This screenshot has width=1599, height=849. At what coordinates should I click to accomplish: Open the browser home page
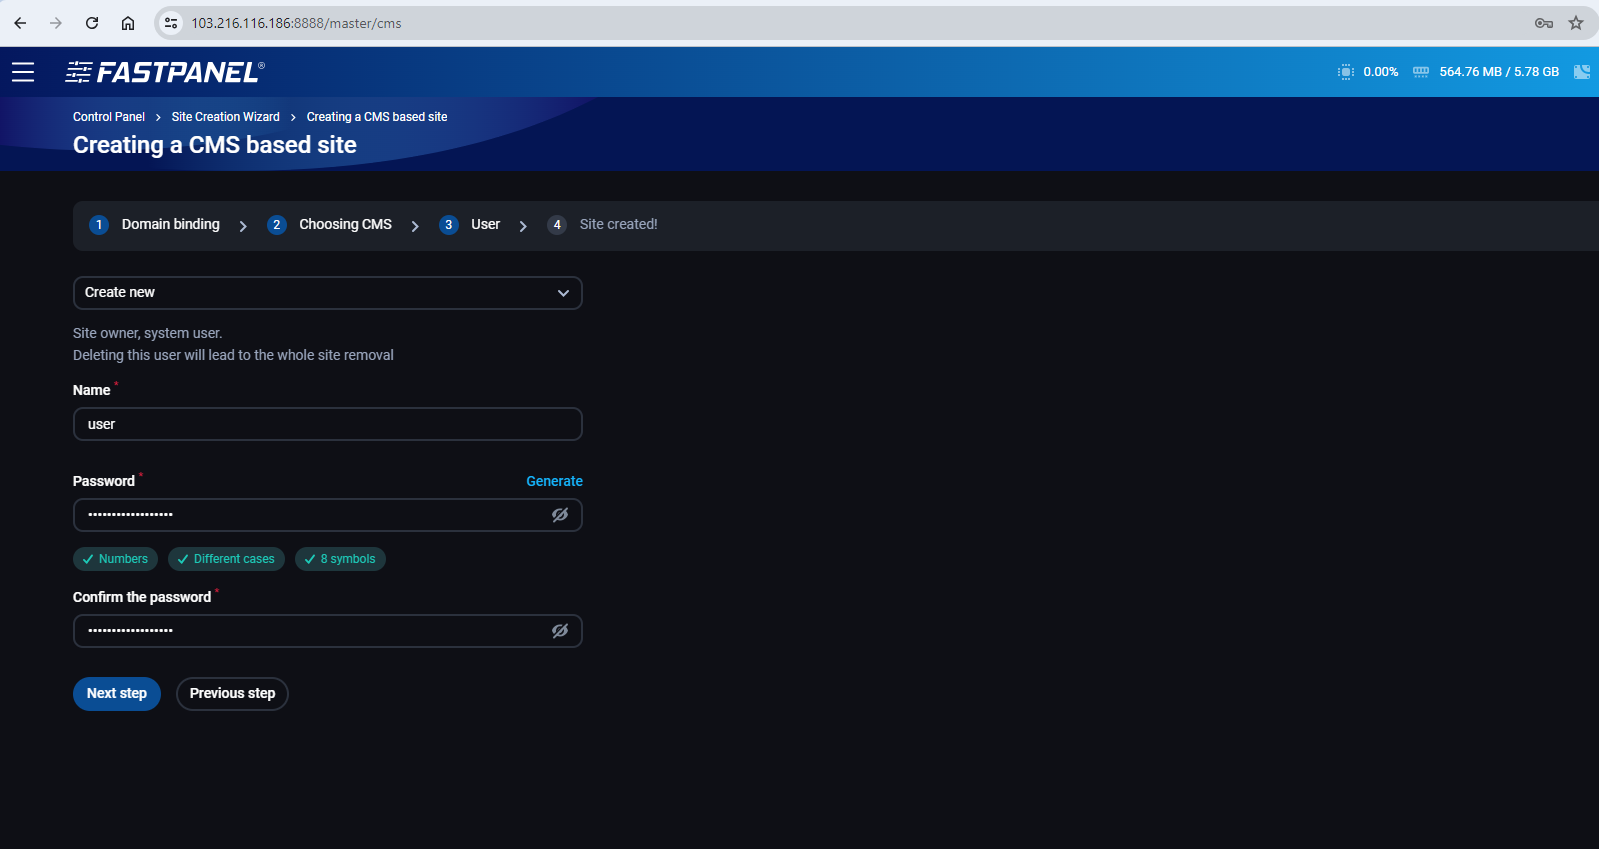click(128, 23)
